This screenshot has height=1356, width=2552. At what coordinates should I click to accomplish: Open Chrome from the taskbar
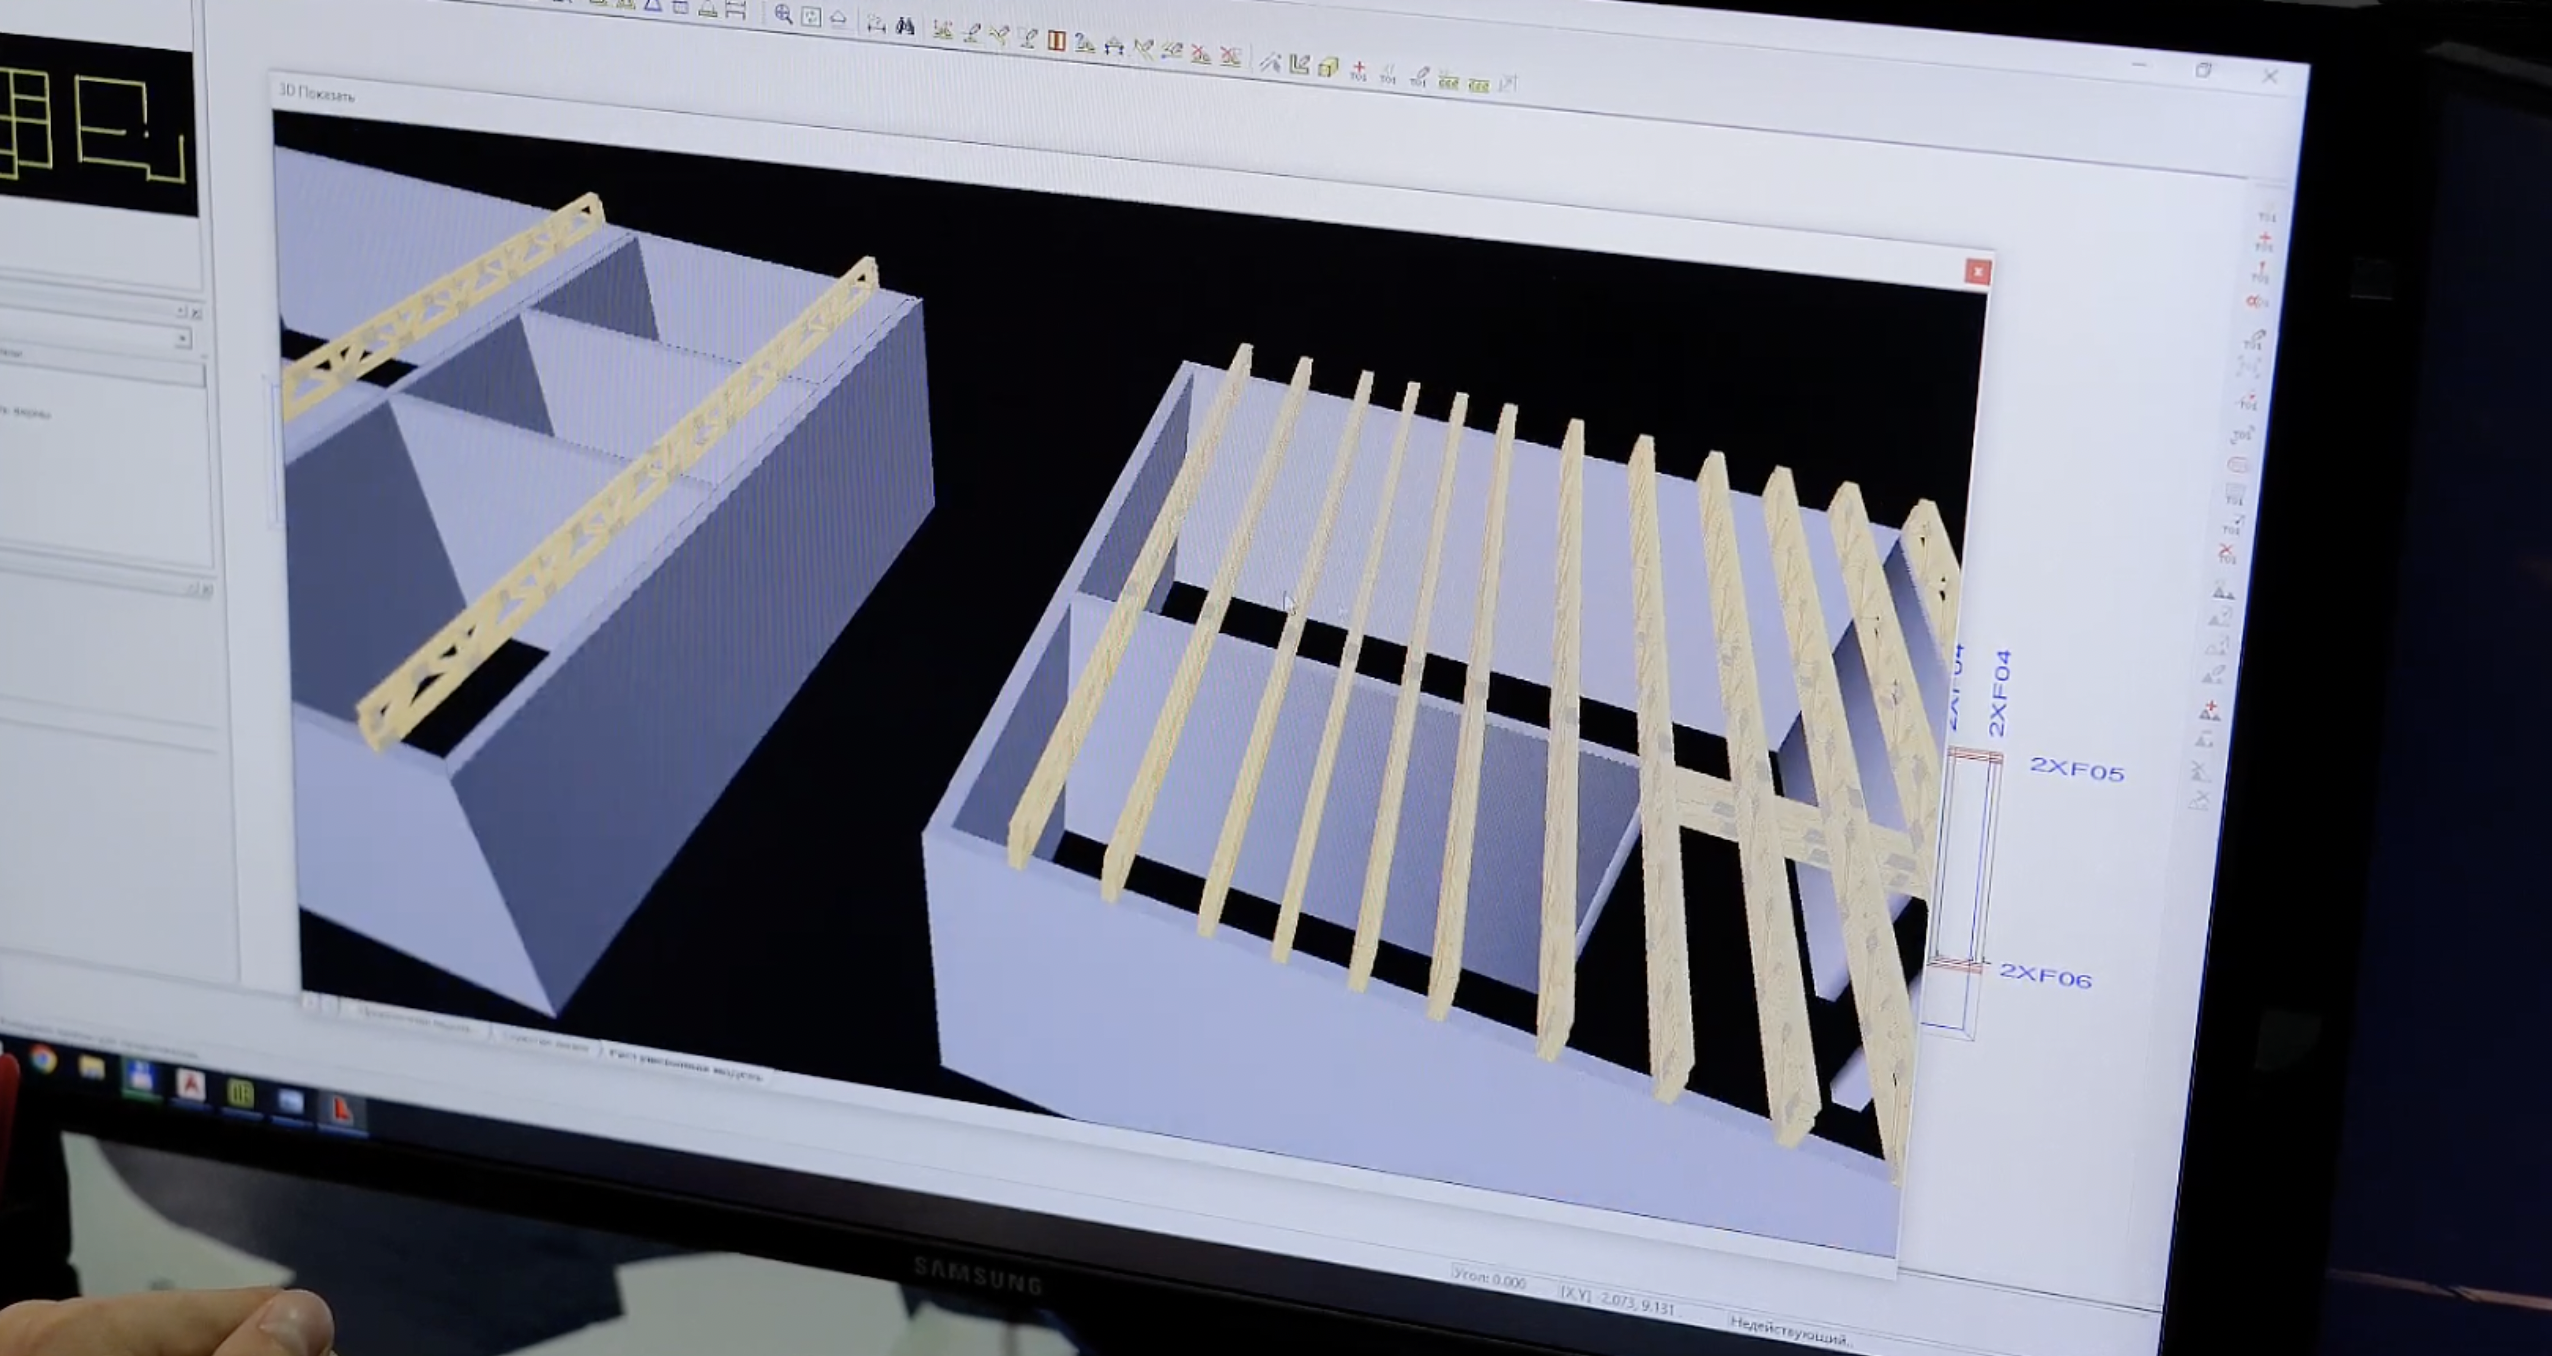coord(42,1059)
